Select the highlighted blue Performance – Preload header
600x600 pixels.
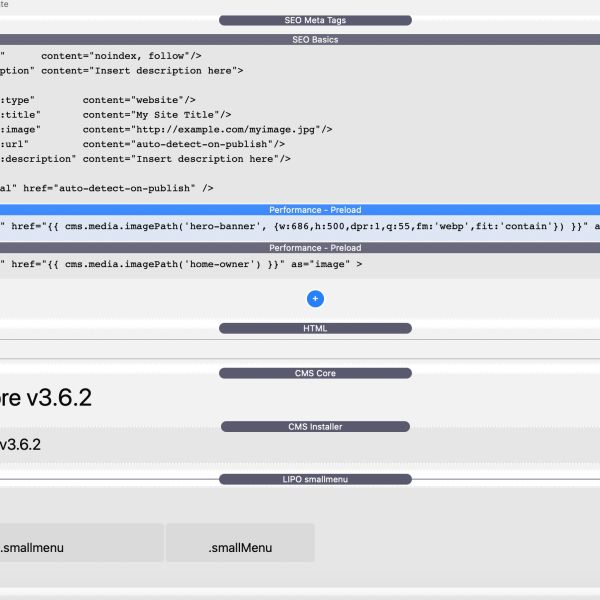tap(300, 210)
